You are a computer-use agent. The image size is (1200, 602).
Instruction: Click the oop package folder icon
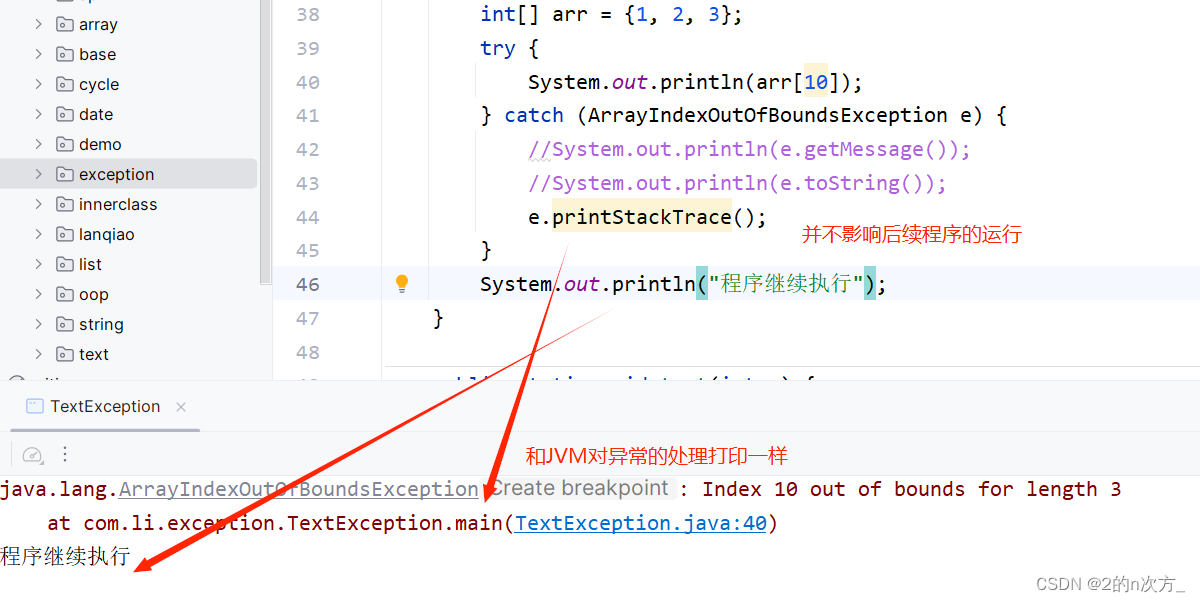click(65, 294)
